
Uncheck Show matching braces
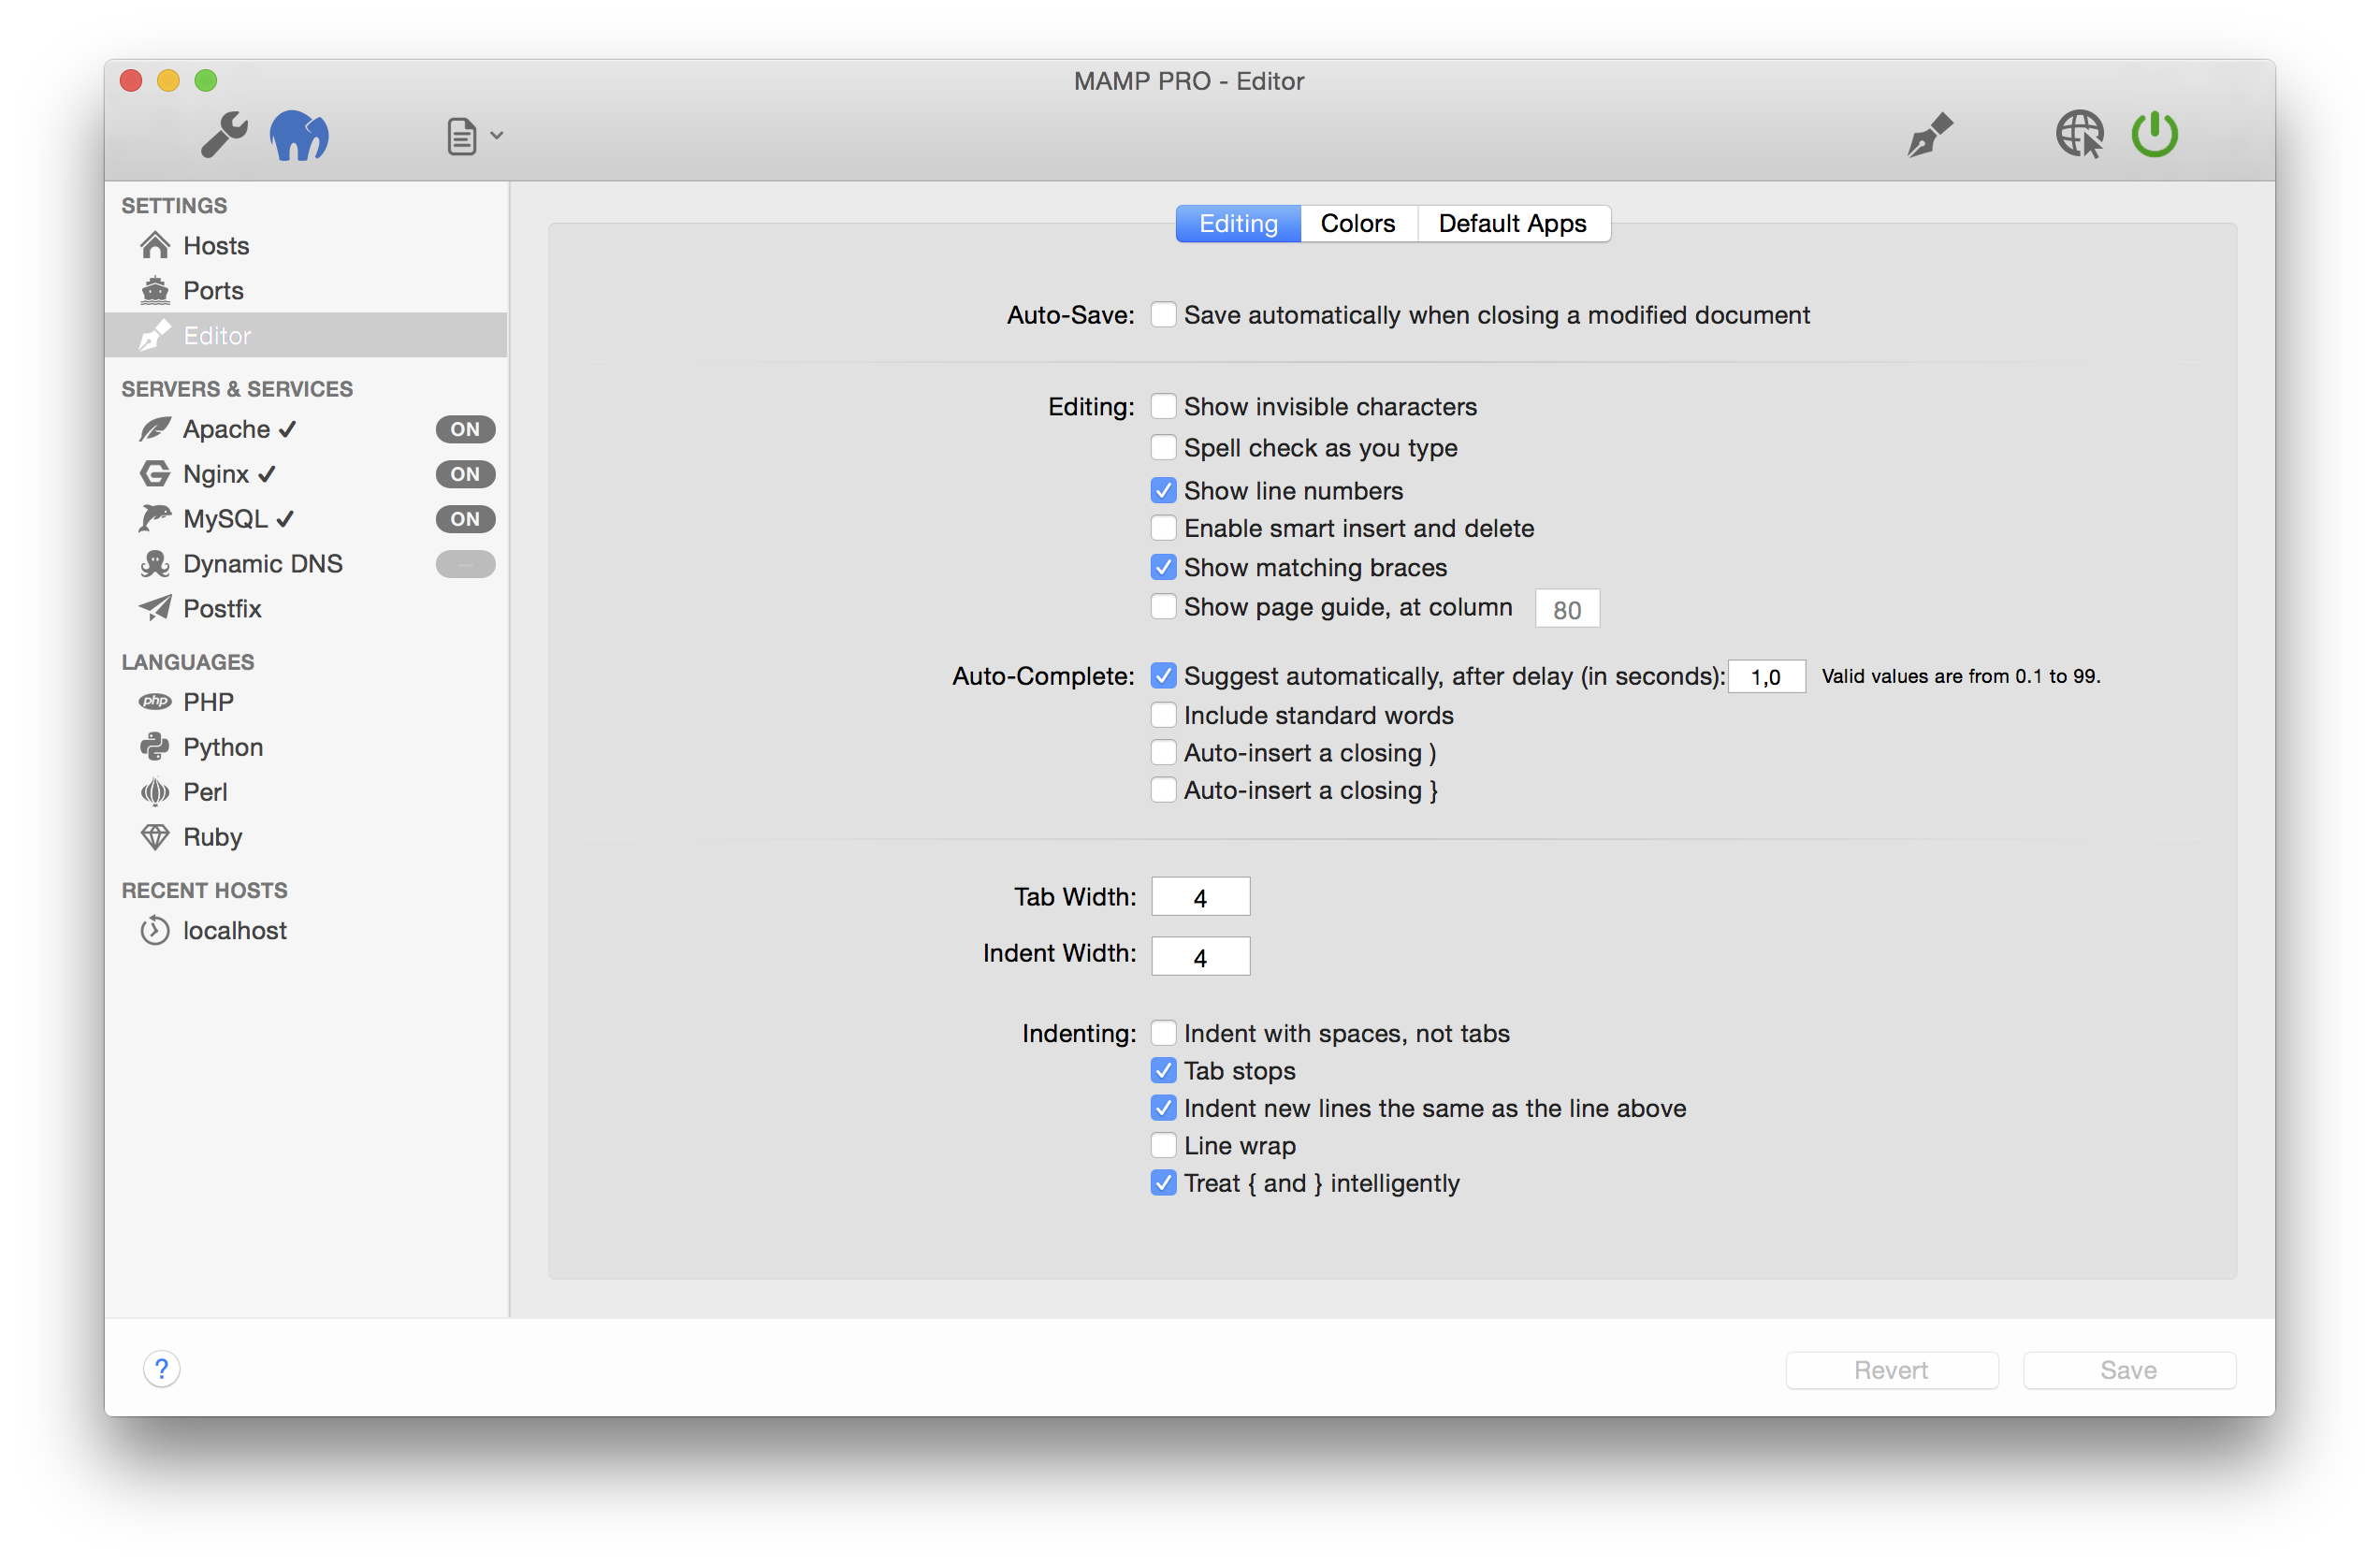point(1163,567)
